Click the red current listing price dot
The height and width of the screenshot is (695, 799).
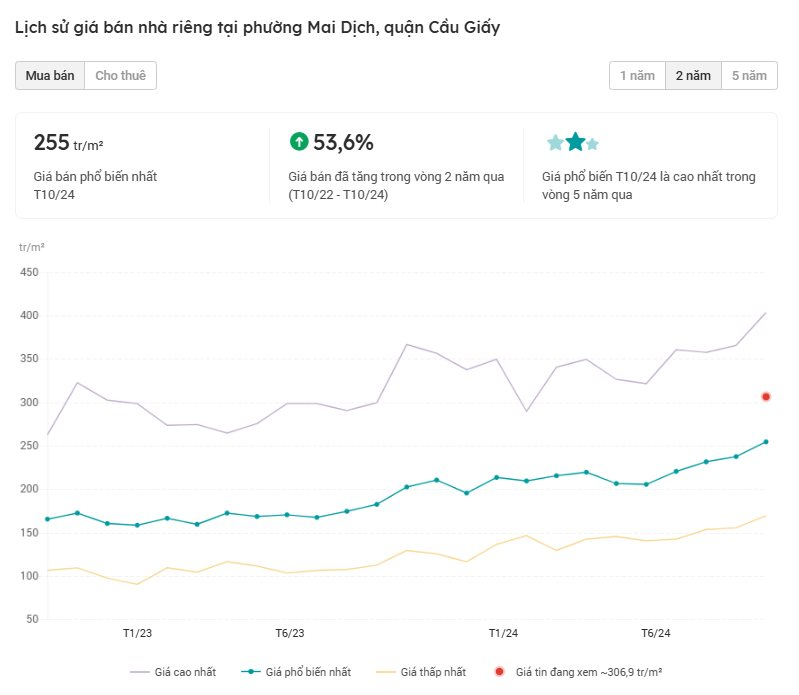pos(766,397)
